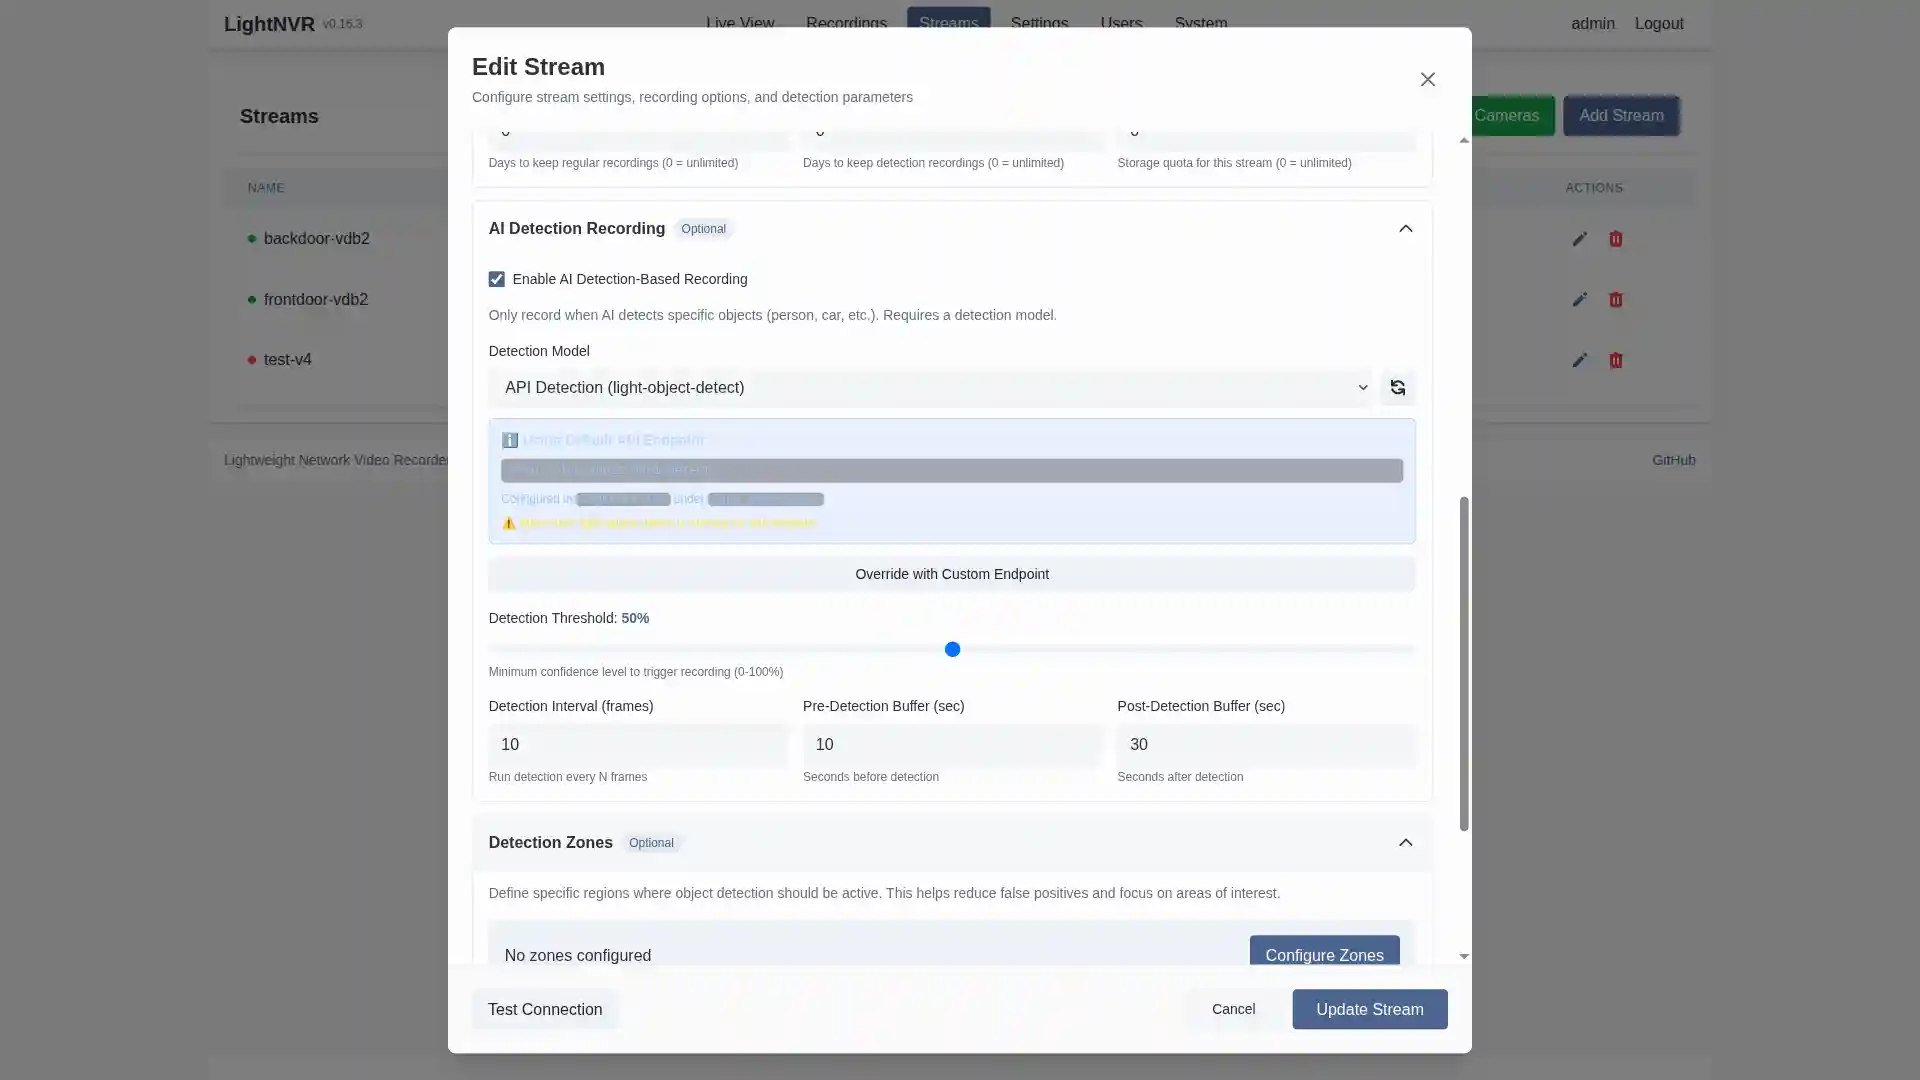
Task: Click edit pencil icon for test-v4
Action: pyautogui.click(x=1579, y=360)
